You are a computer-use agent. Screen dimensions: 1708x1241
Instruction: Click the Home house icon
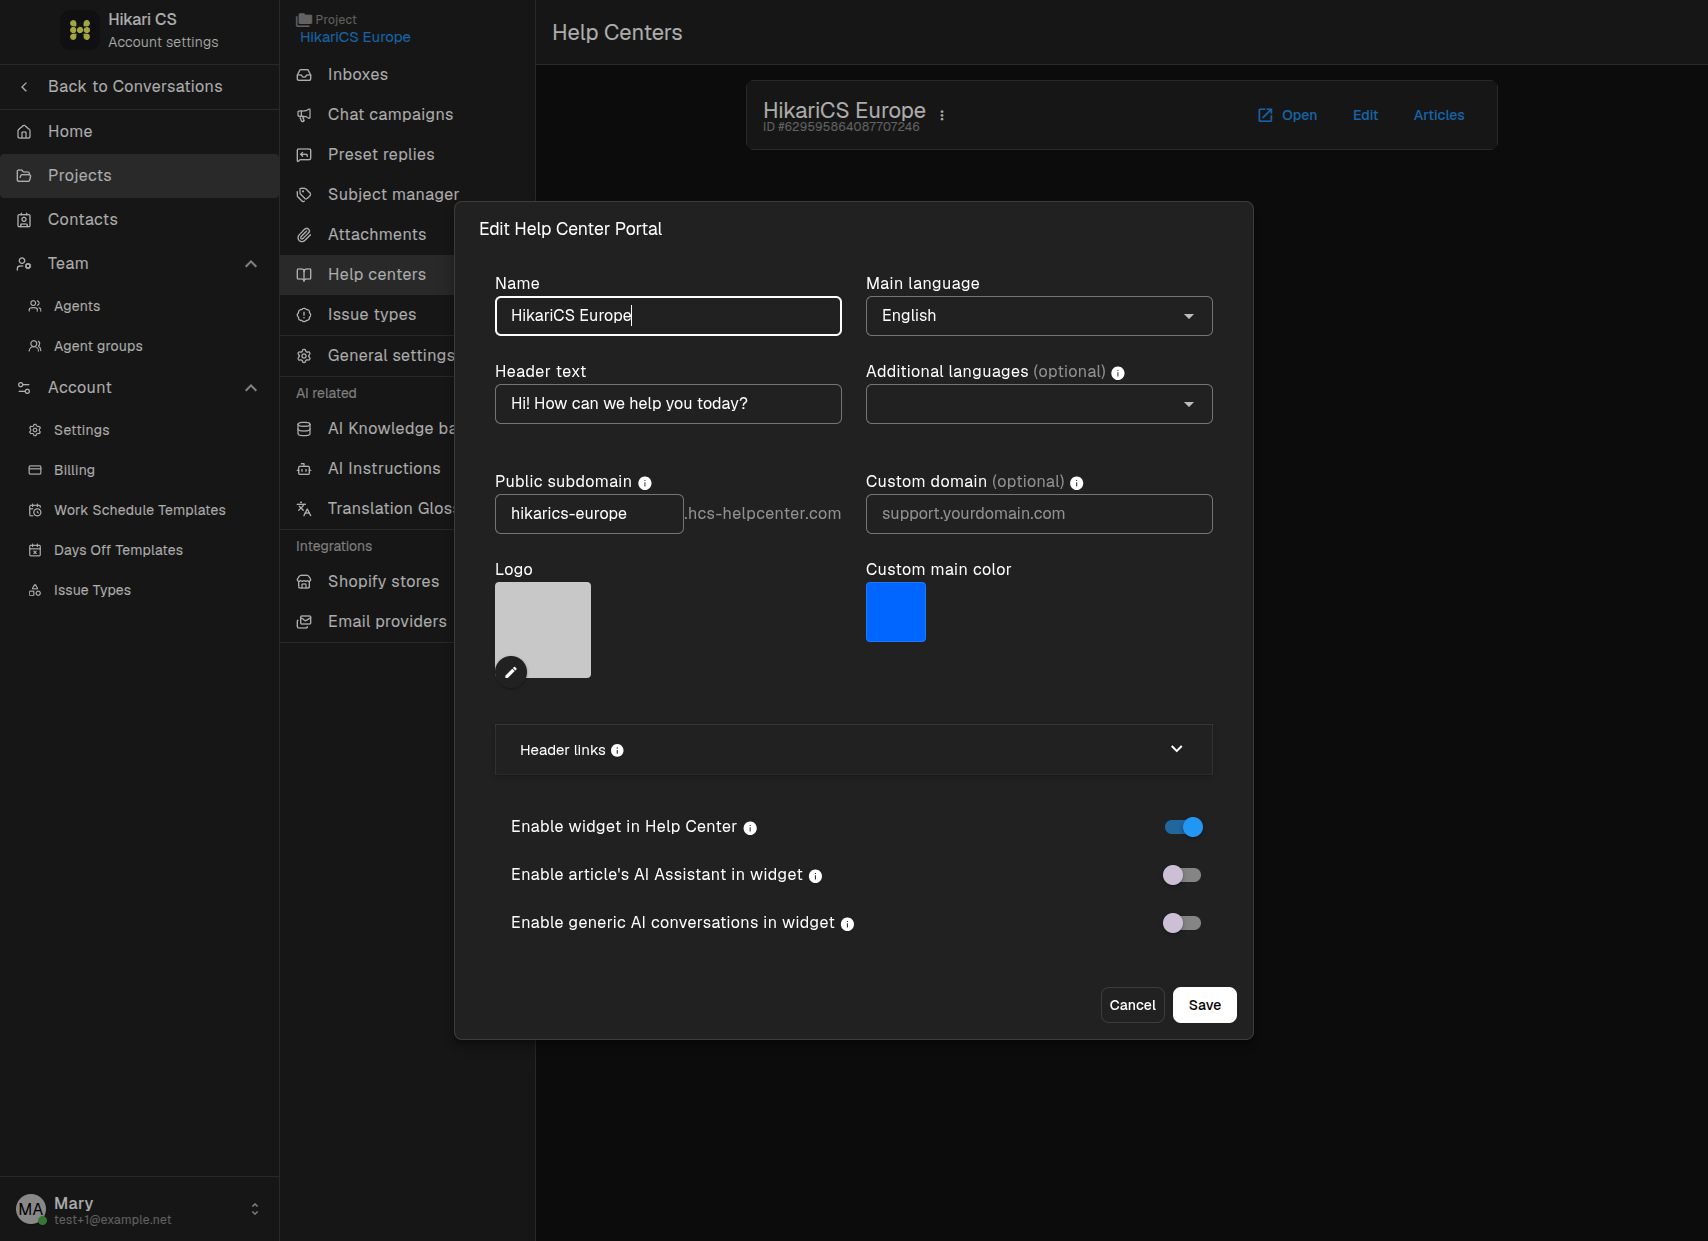pos(24,132)
